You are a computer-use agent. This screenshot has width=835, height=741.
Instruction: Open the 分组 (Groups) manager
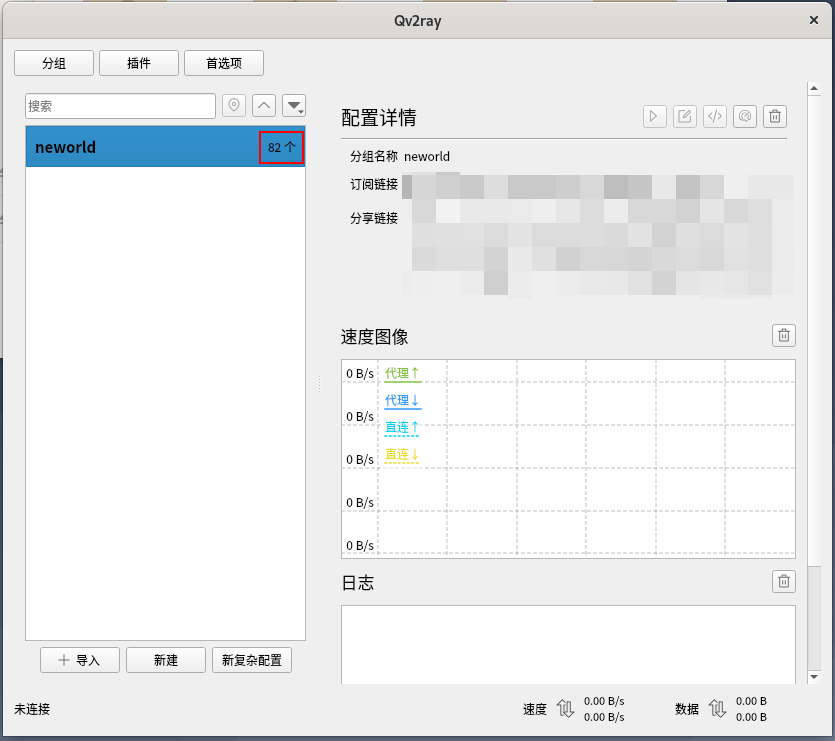[54, 63]
